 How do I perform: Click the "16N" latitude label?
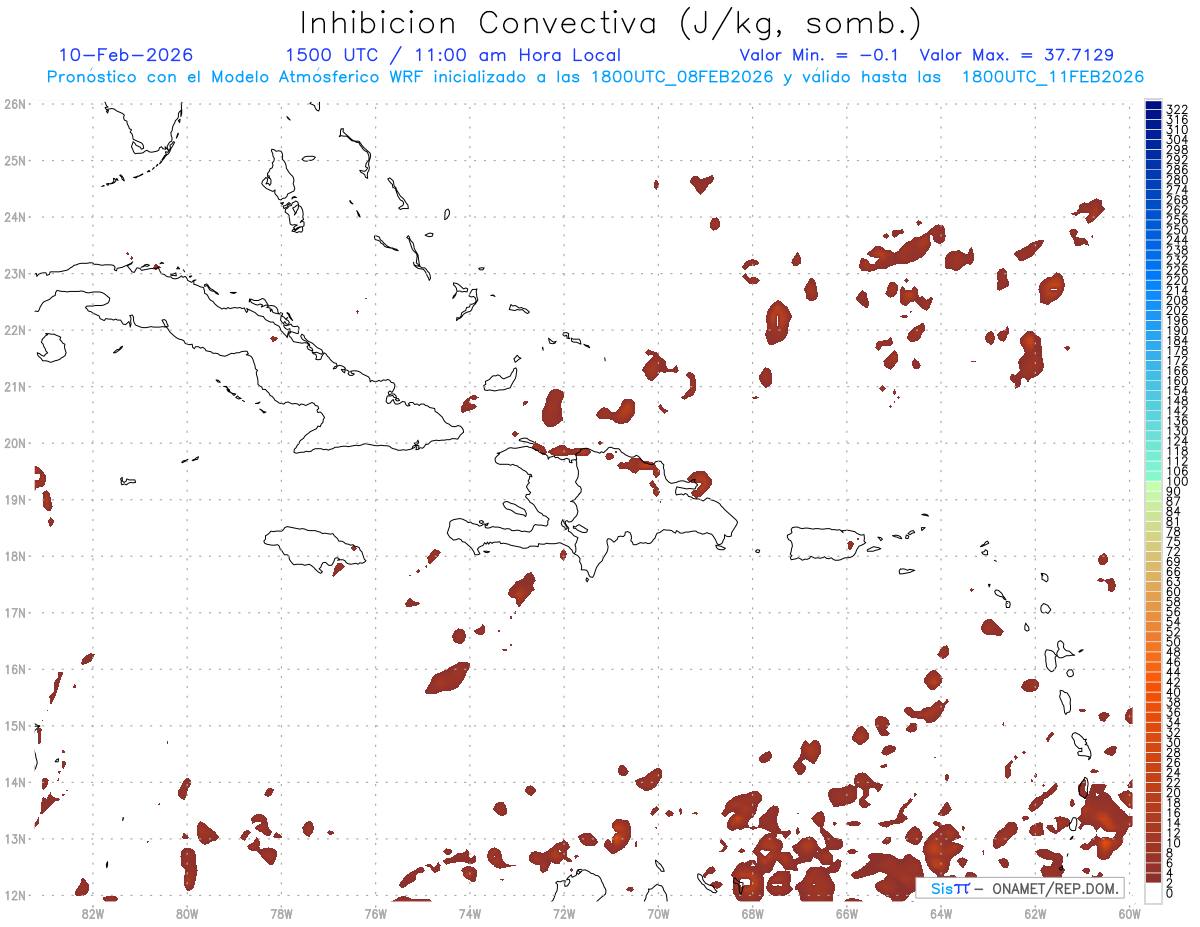coord(15,669)
